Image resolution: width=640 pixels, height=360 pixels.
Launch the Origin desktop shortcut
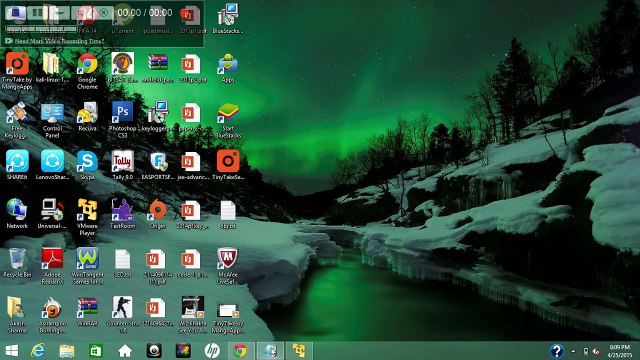158,213
